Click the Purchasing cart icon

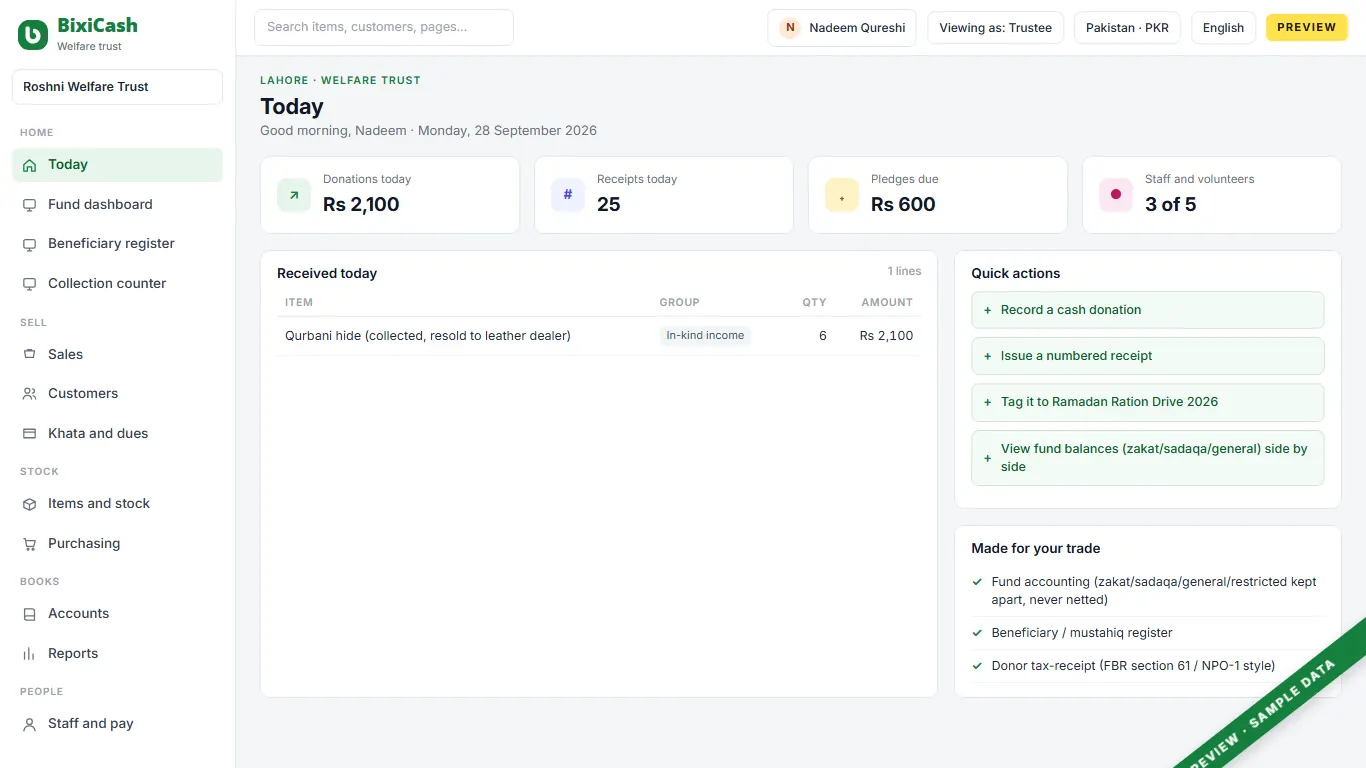pos(29,544)
